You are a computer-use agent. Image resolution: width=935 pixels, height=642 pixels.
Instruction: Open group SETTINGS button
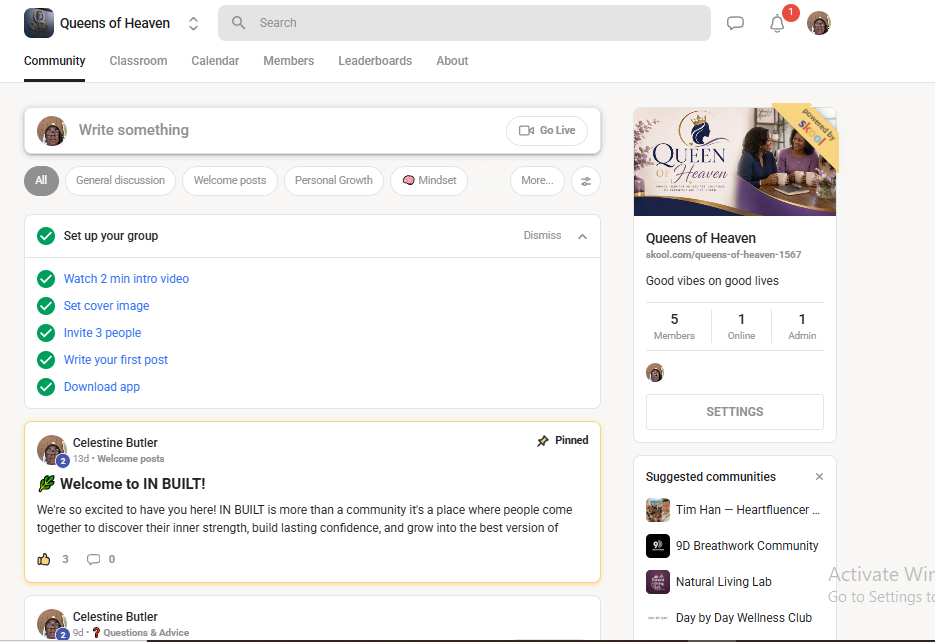pos(735,412)
